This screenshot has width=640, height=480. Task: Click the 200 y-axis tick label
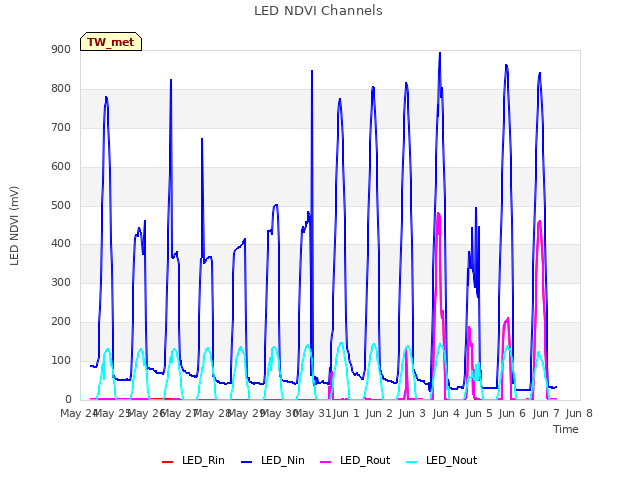click(x=61, y=321)
